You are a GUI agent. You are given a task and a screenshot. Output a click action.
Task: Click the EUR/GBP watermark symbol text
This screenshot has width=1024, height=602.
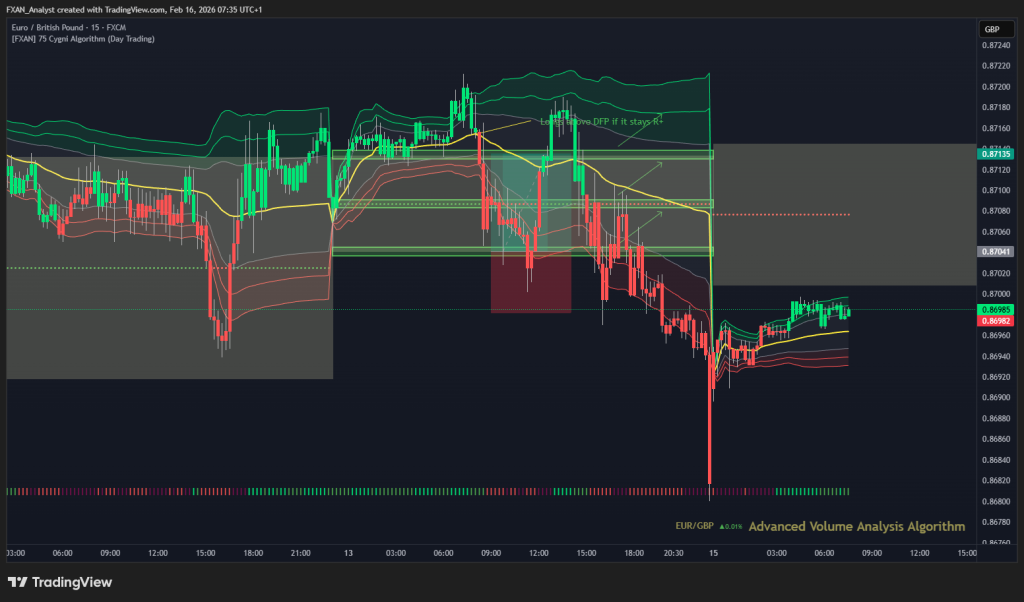click(x=694, y=526)
